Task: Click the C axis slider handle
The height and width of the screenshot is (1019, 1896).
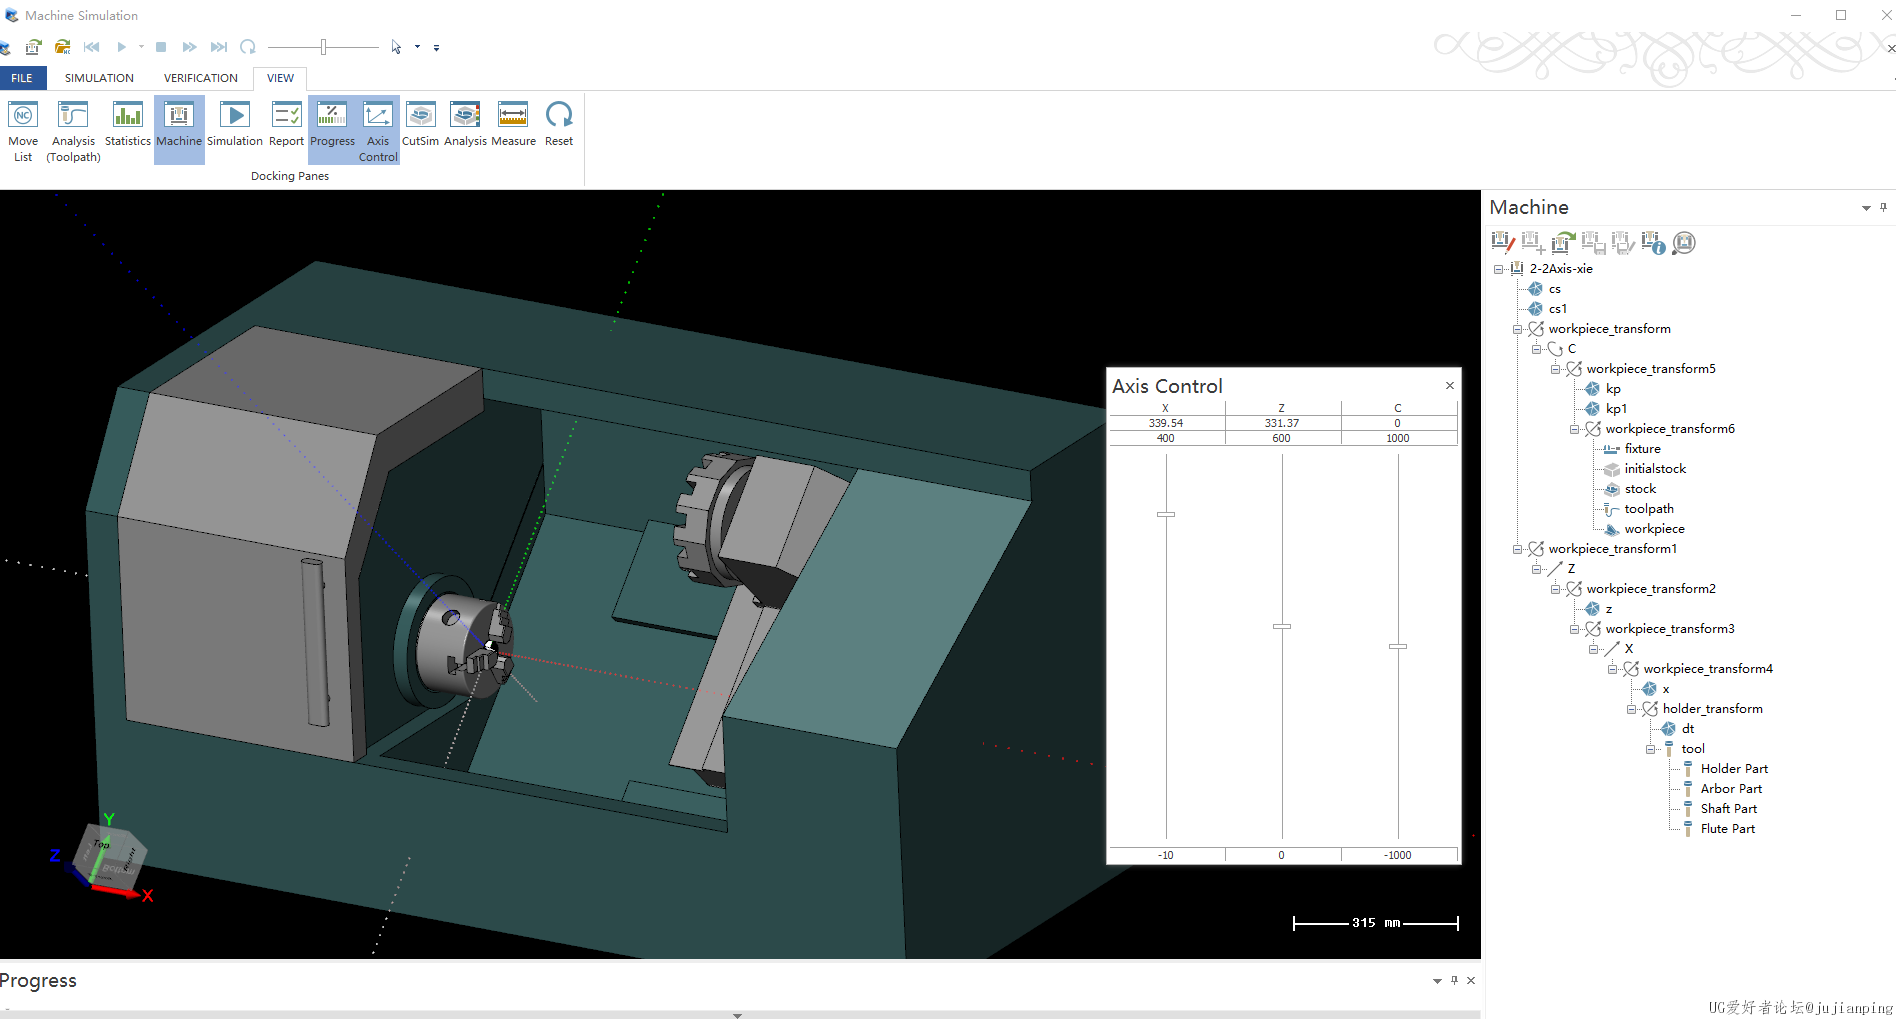Action: click(x=1398, y=646)
